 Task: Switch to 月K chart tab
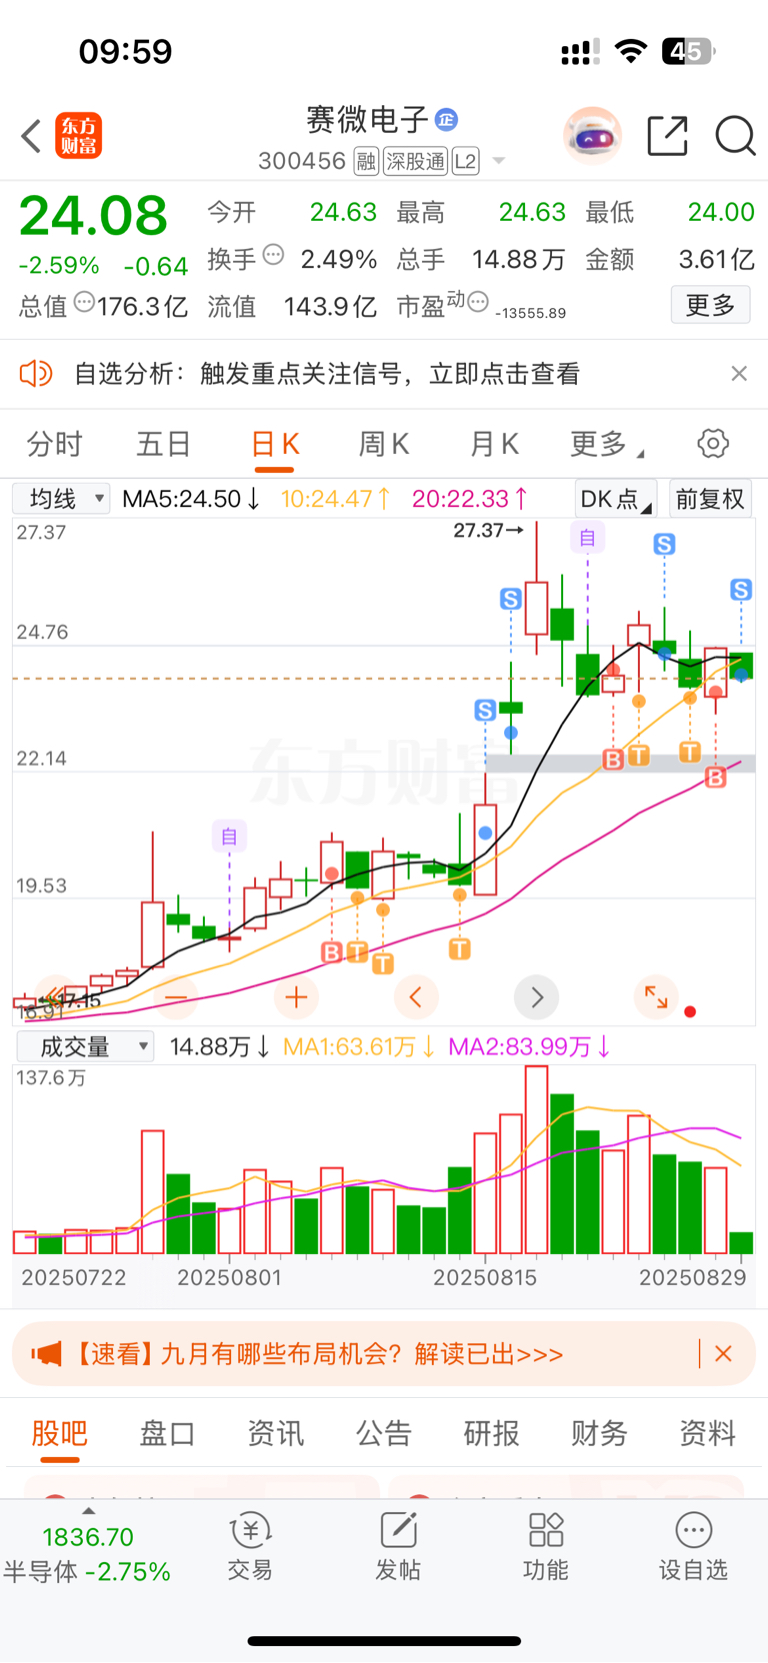click(494, 444)
